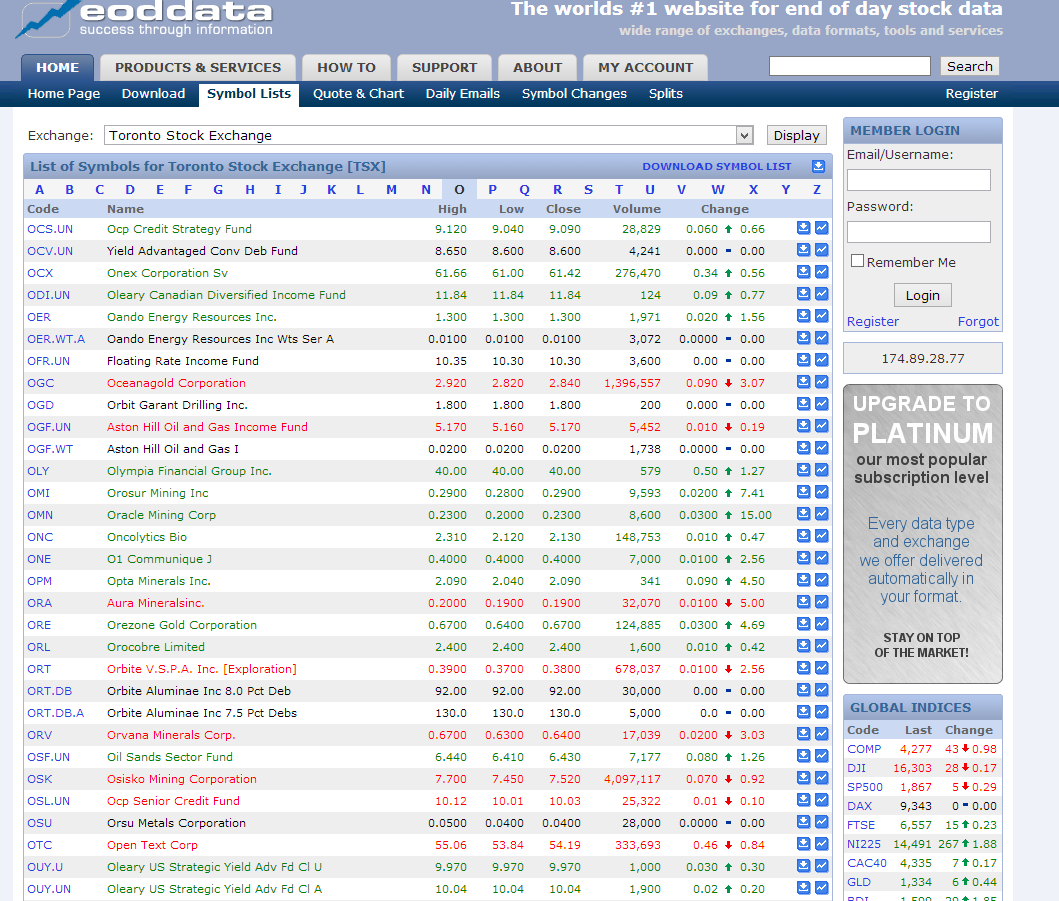
Task: Select letter A in alphabet index
Action: coord(39,190)
